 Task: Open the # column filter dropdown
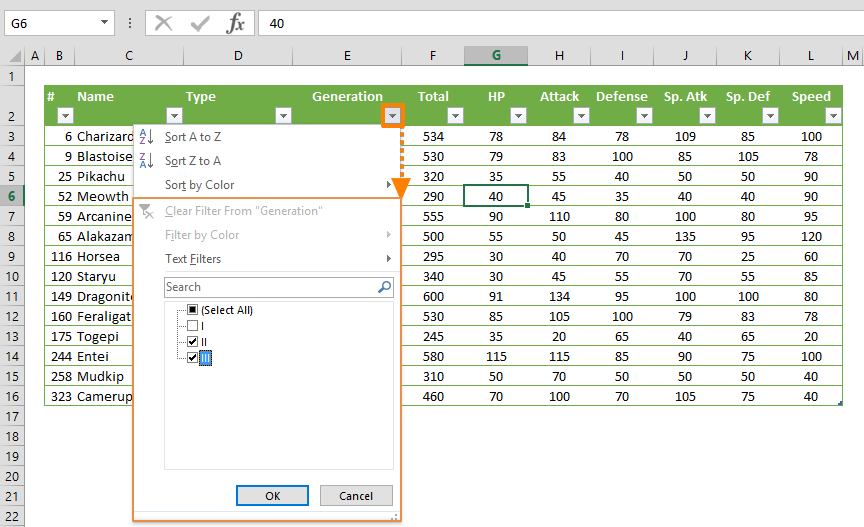(66, 116)
